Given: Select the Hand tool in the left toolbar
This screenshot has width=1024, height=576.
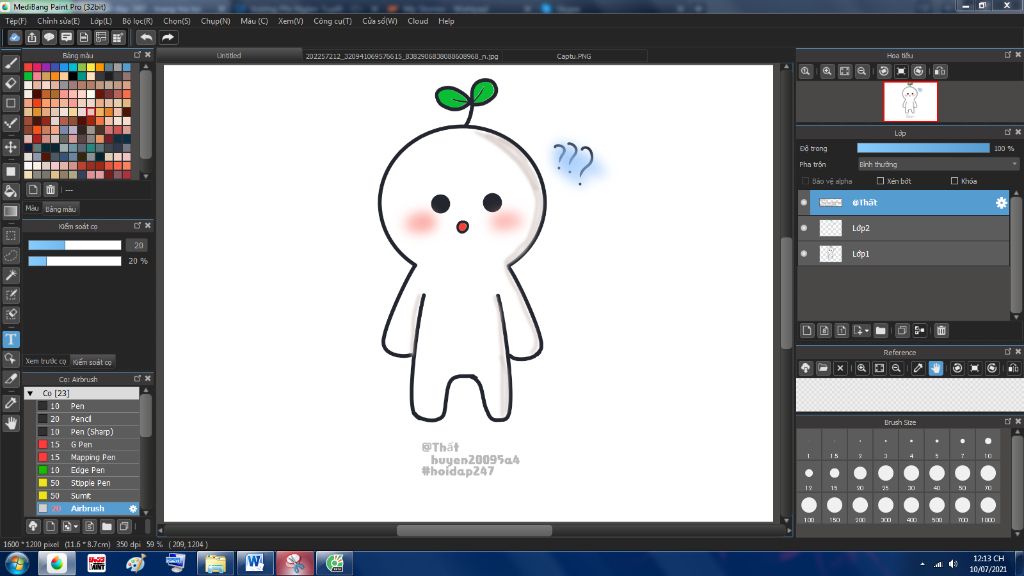Looking at the screenshot, I should tap(11, 423).
